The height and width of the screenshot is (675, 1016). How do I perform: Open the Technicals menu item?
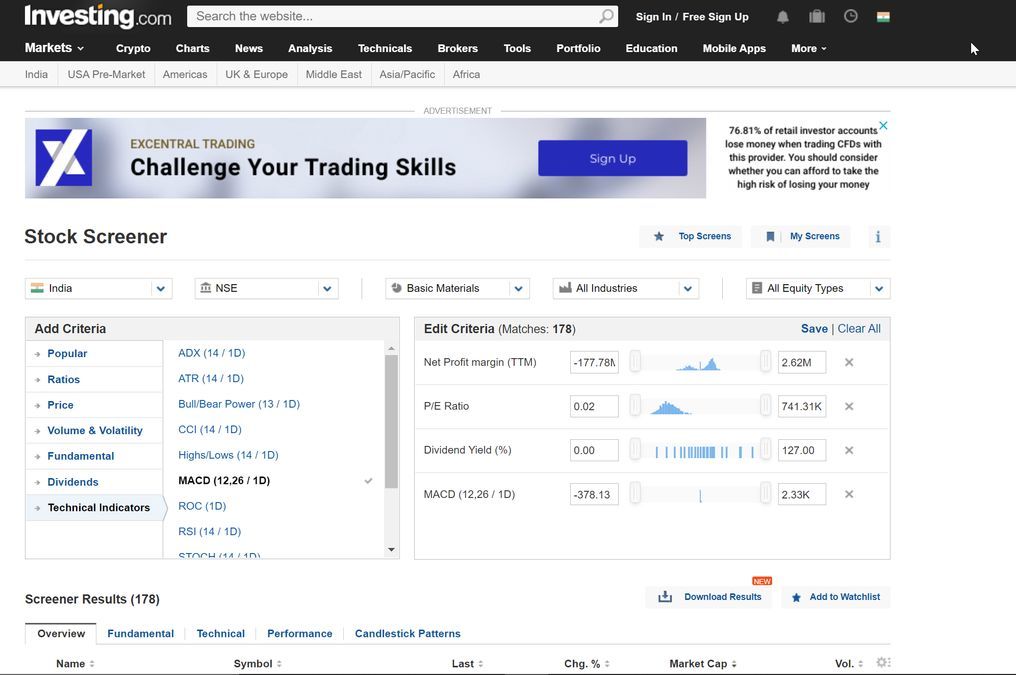(x=384, y=48)
